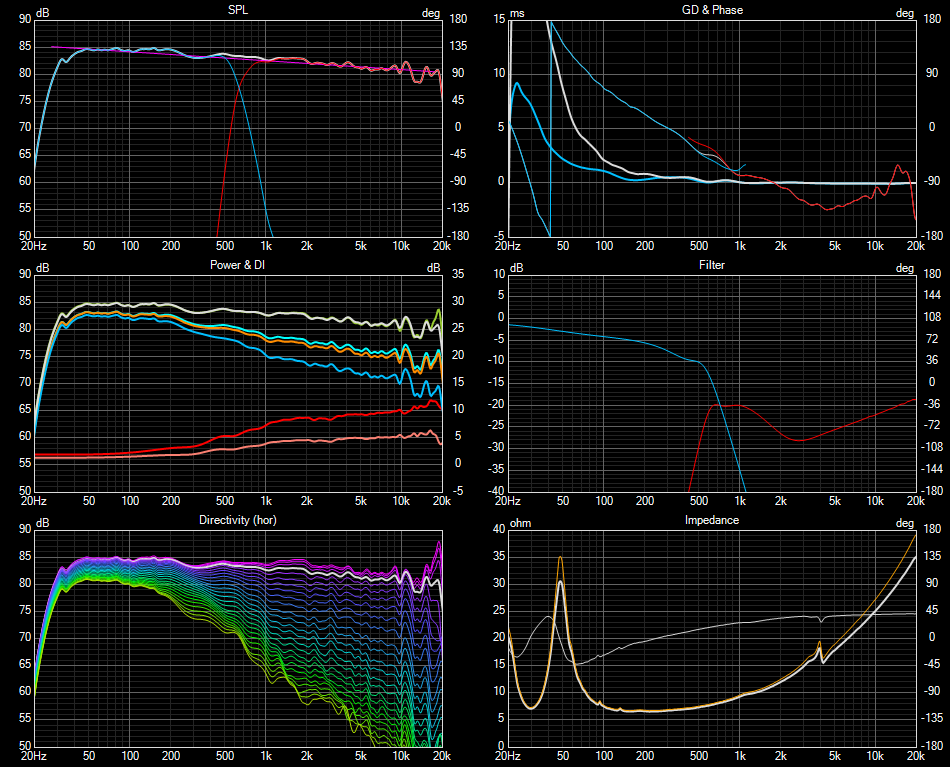Click the "GD & Phase" chart title
The height and width of the screenshot is (767, 950).
click(x=712, y=10)
